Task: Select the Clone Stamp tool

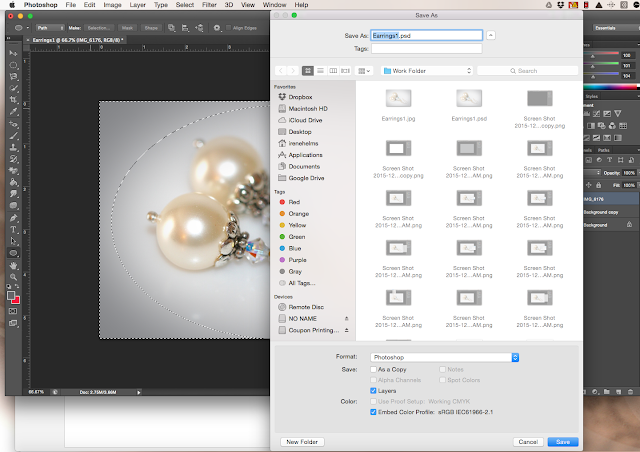Action: pos(13,147)
